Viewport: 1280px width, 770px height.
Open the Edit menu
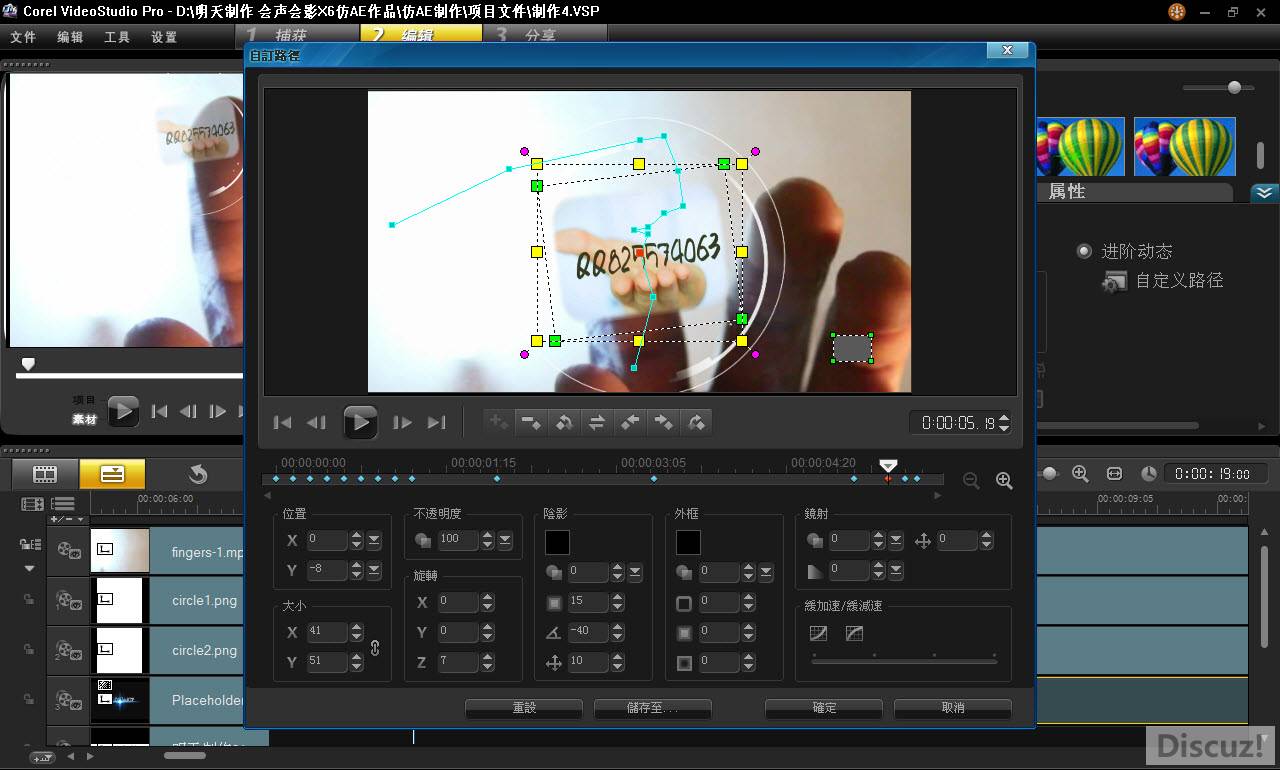coord(70,37)
